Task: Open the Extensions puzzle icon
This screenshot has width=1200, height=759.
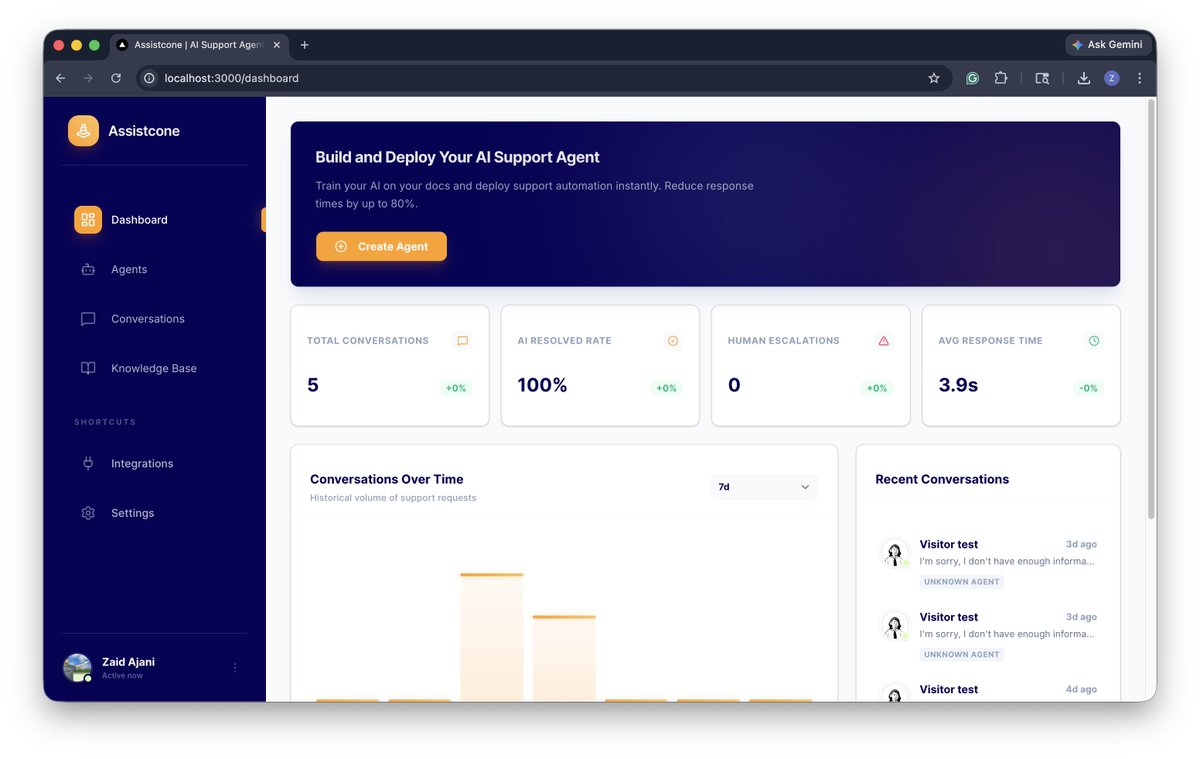Action: 1000,78
